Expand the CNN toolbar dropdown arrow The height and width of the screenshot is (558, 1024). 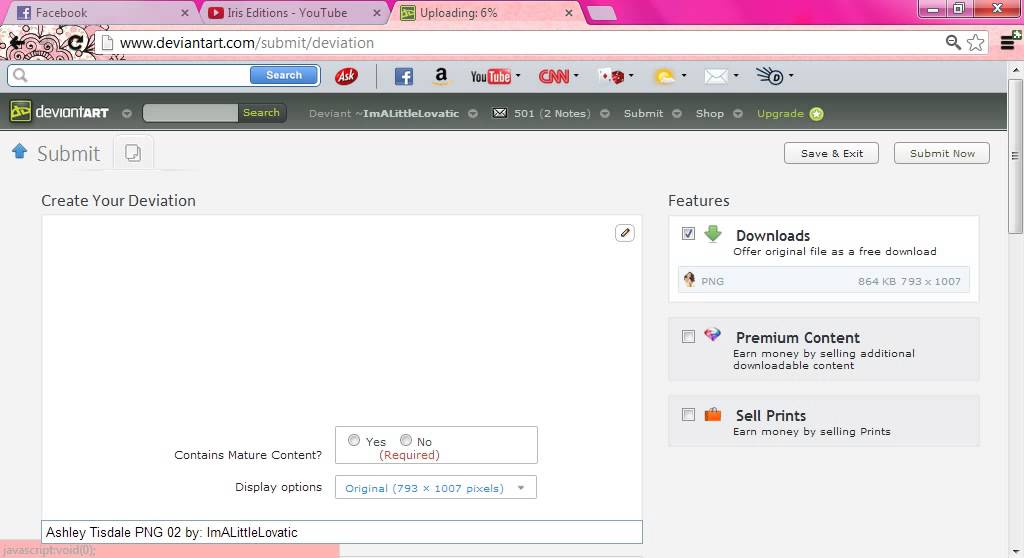pyautogui.click(x=576, y=76)
